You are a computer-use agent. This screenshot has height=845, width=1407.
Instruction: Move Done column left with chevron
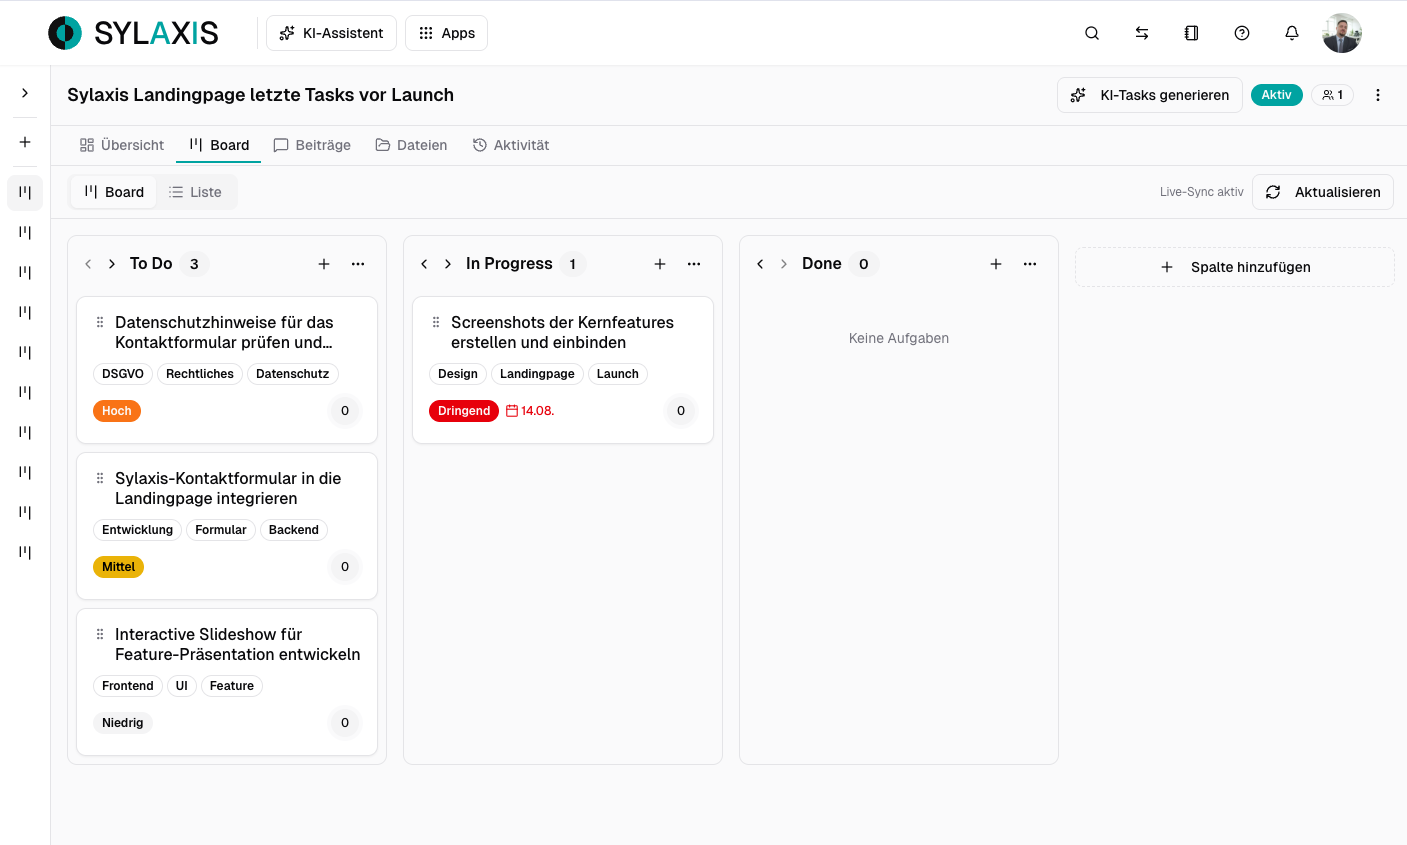[x=760, y=264]
